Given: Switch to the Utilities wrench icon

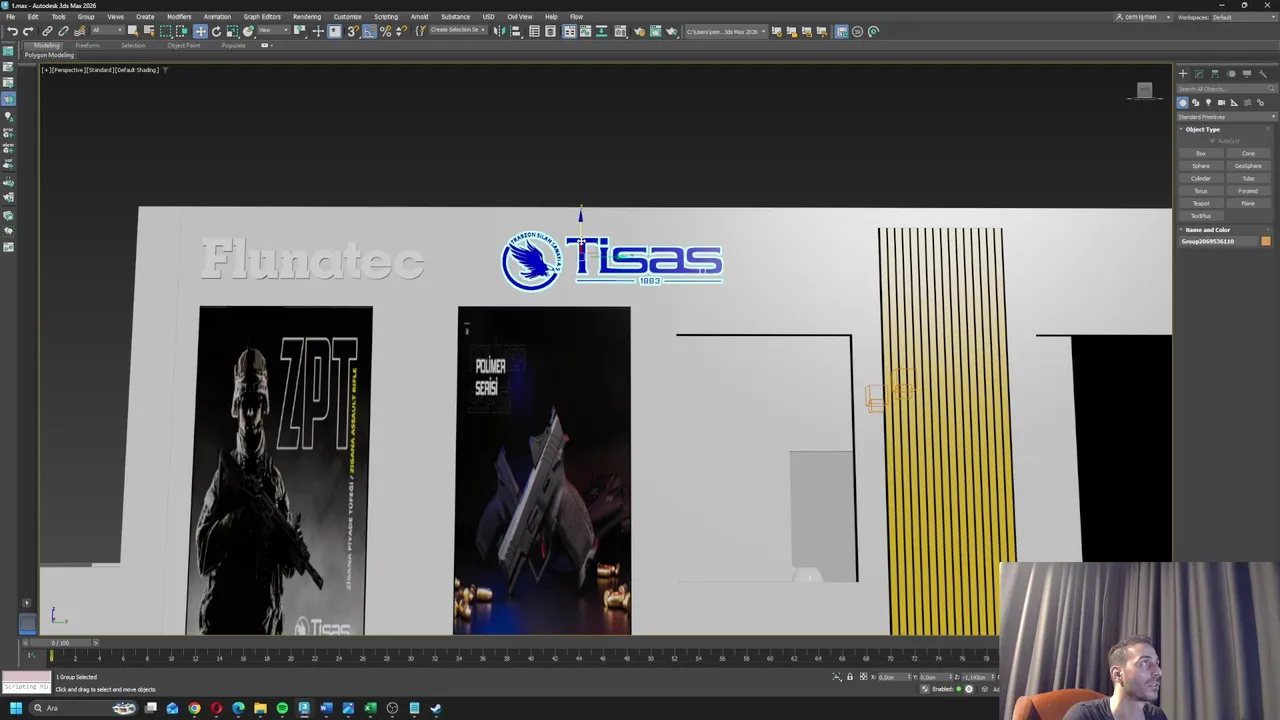Looking at the screenshot, I should (1263, 73).
